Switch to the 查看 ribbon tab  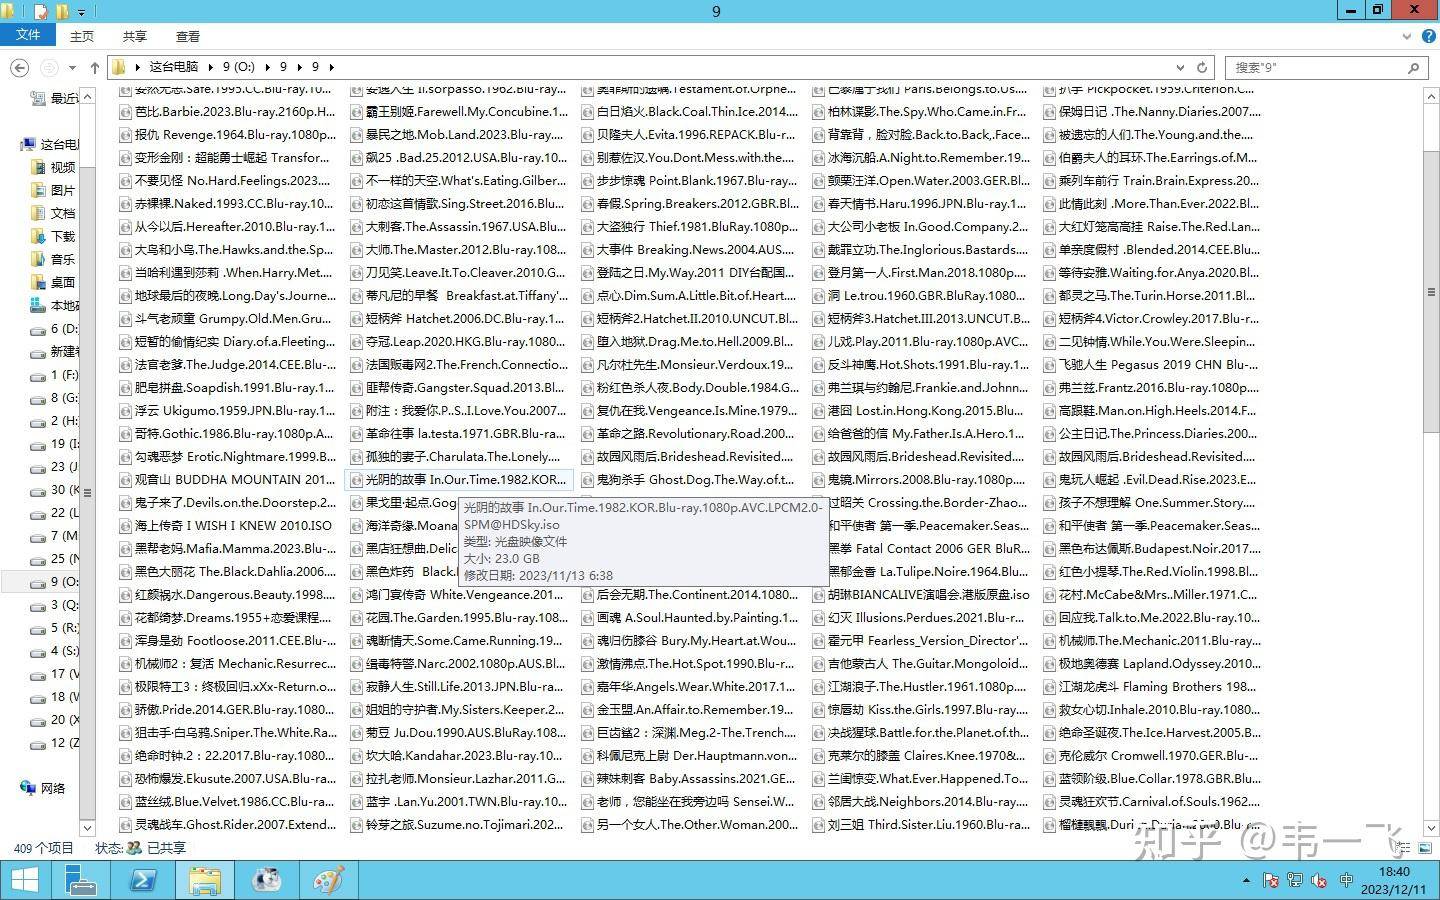click(x=188, y=36)
